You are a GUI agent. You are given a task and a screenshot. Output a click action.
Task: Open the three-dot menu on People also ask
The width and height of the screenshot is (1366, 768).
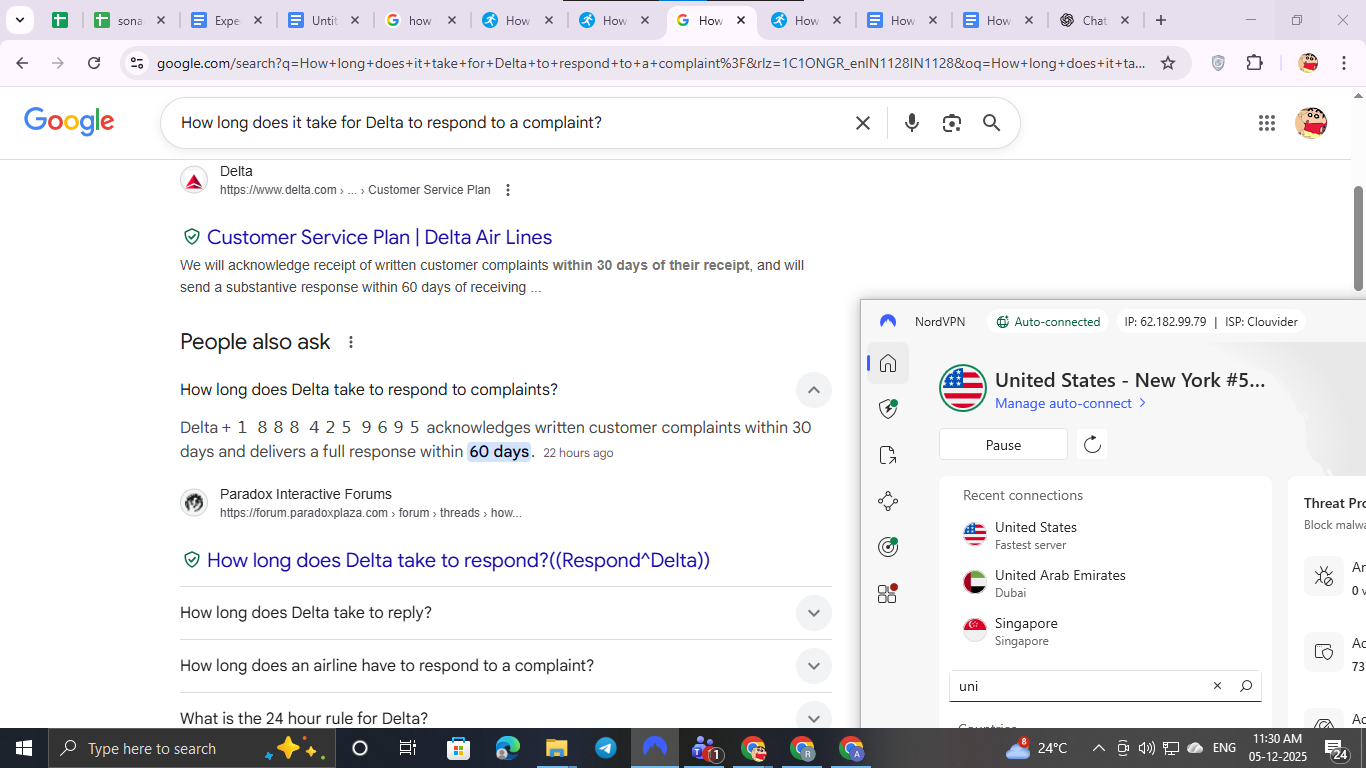(350, 341)
